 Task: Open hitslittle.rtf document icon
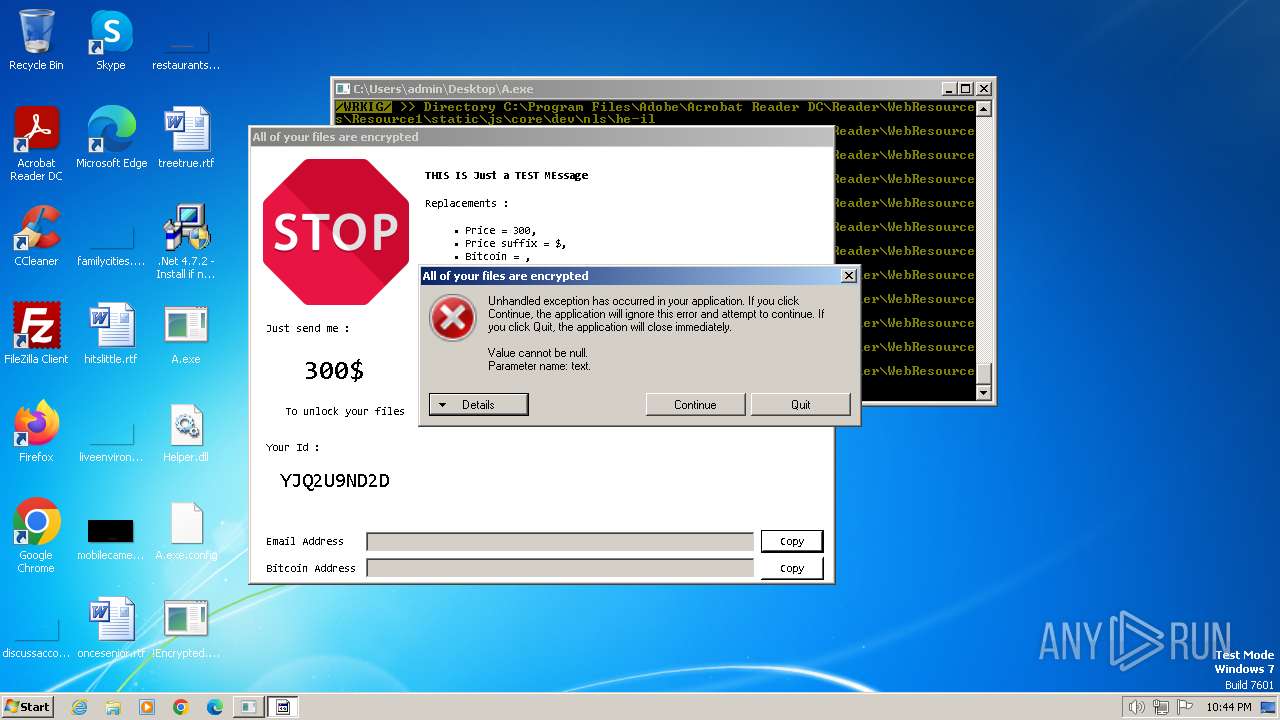coord(111,334)
